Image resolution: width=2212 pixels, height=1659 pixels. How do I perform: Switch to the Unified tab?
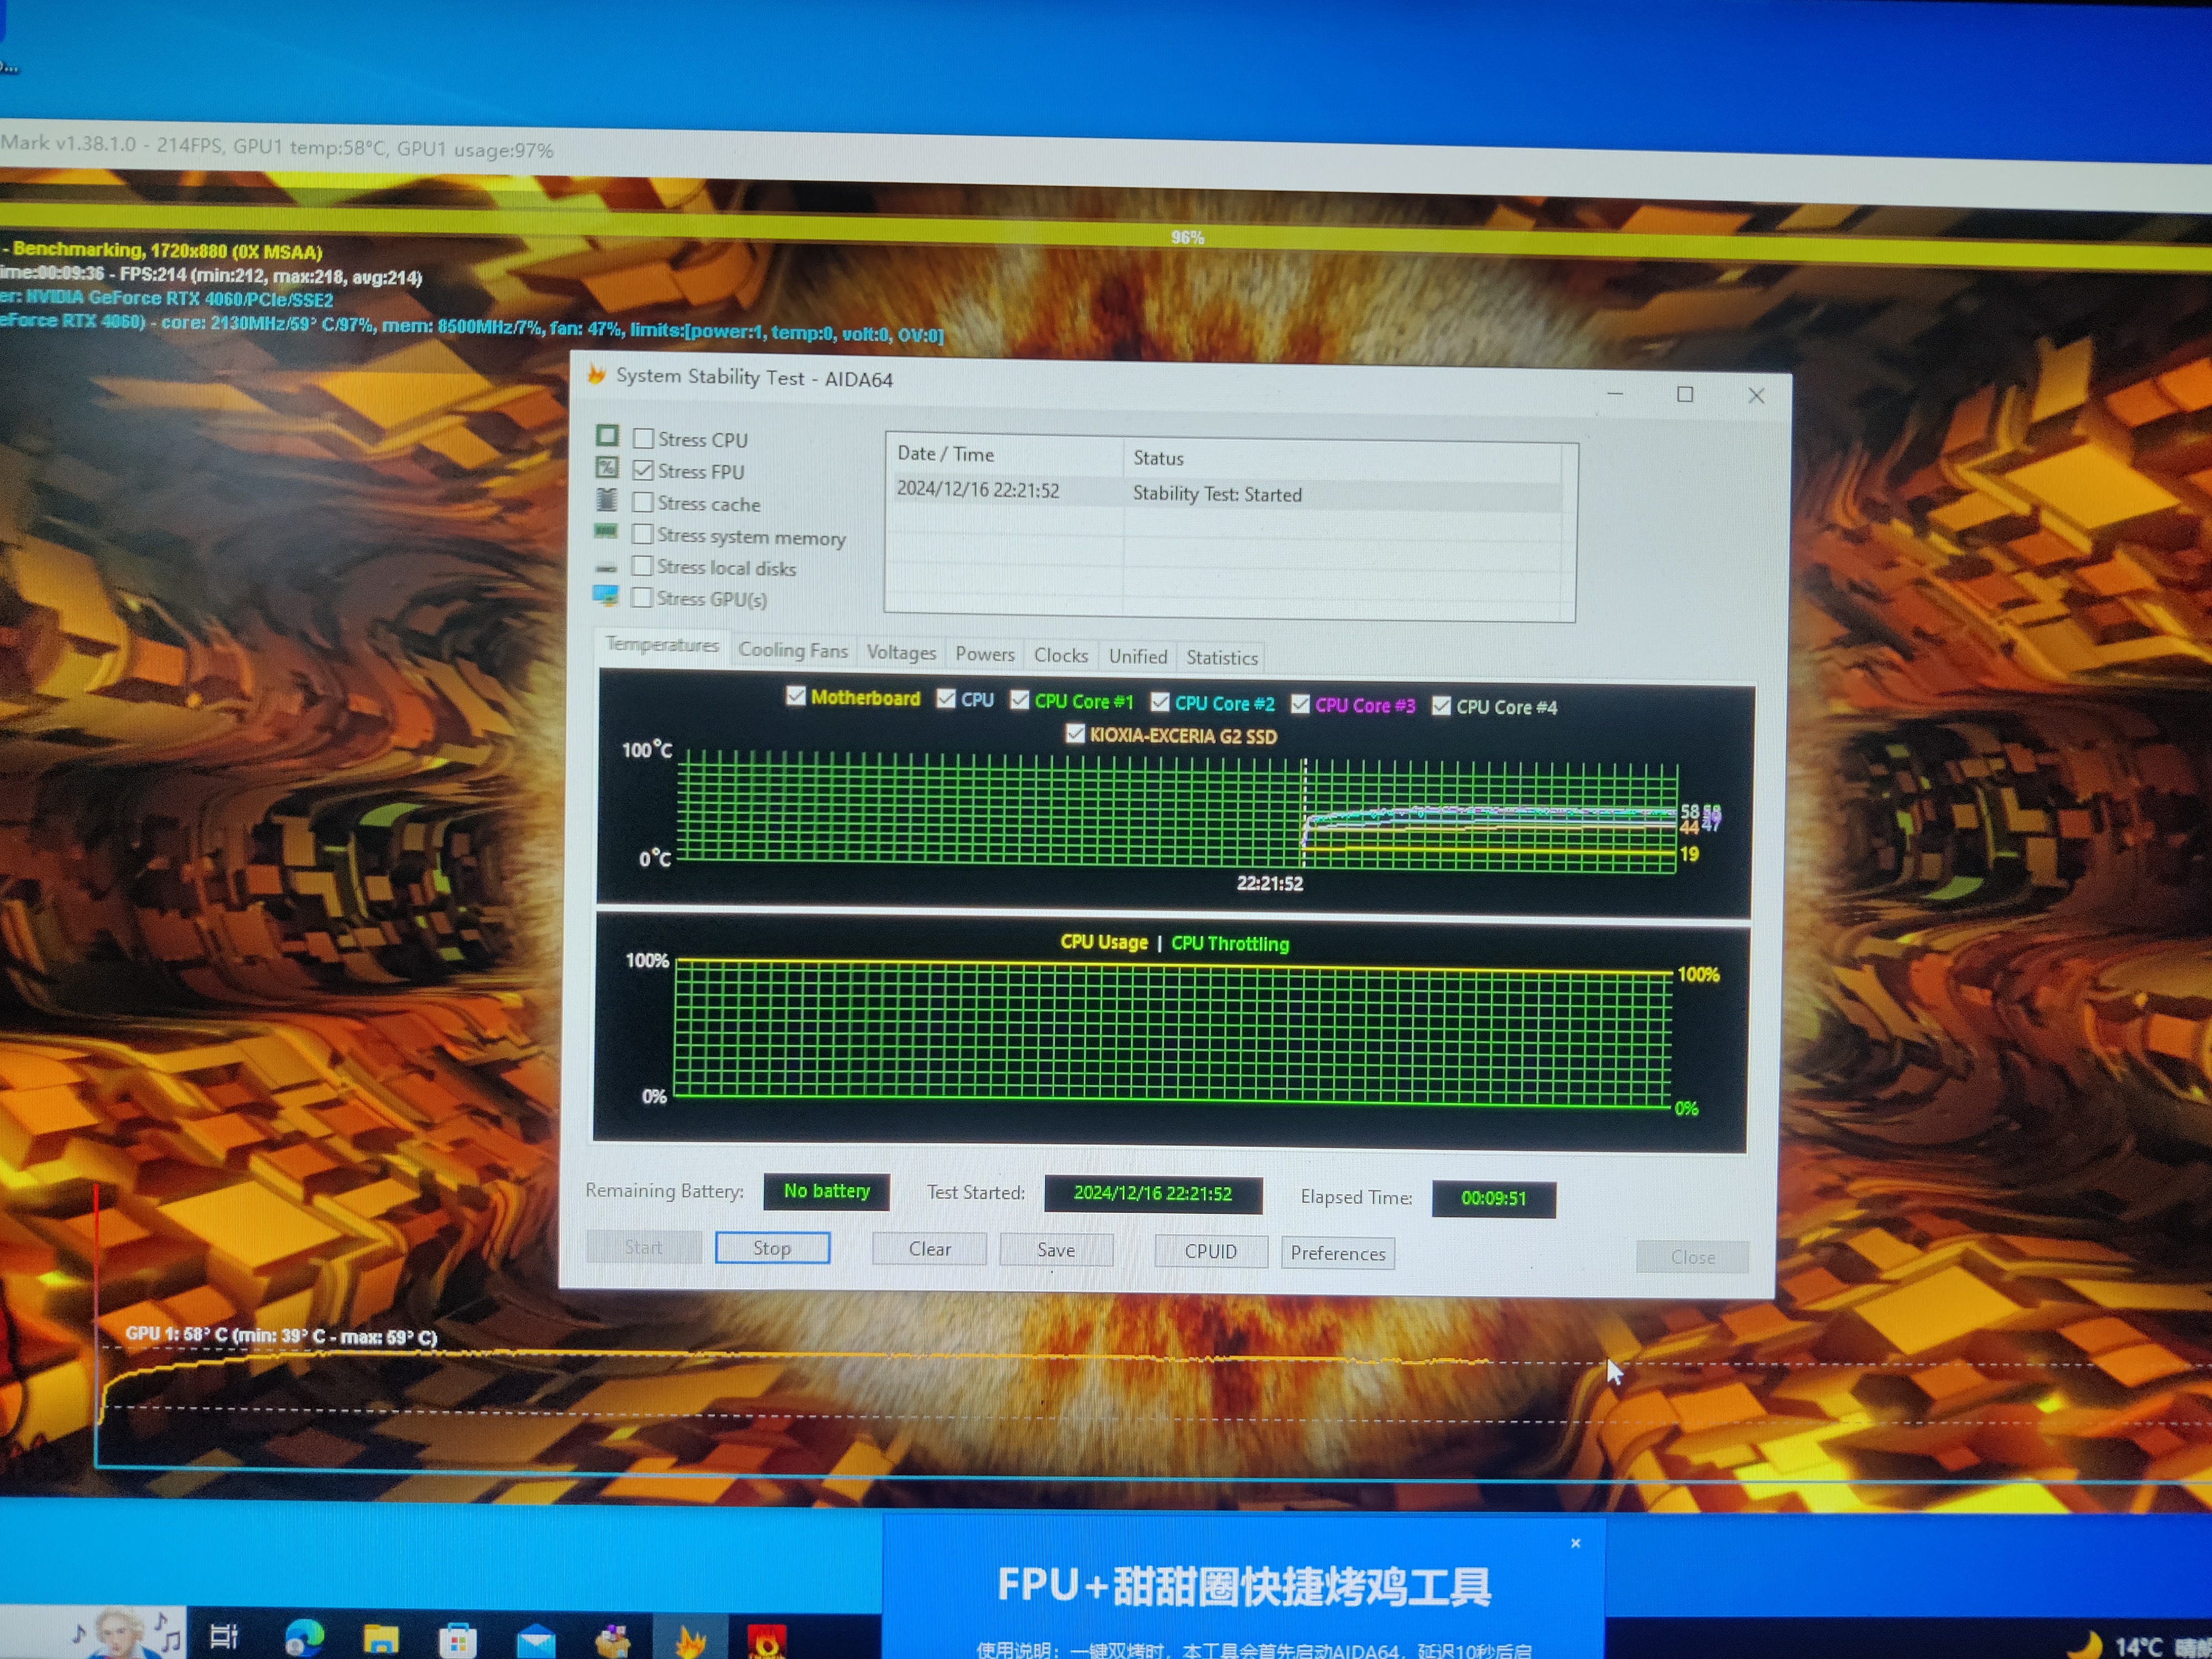[1138, 657]
